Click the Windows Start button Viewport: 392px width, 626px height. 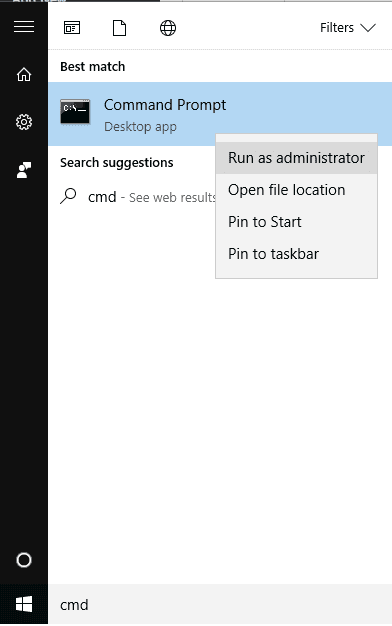(x=24, y=604)
